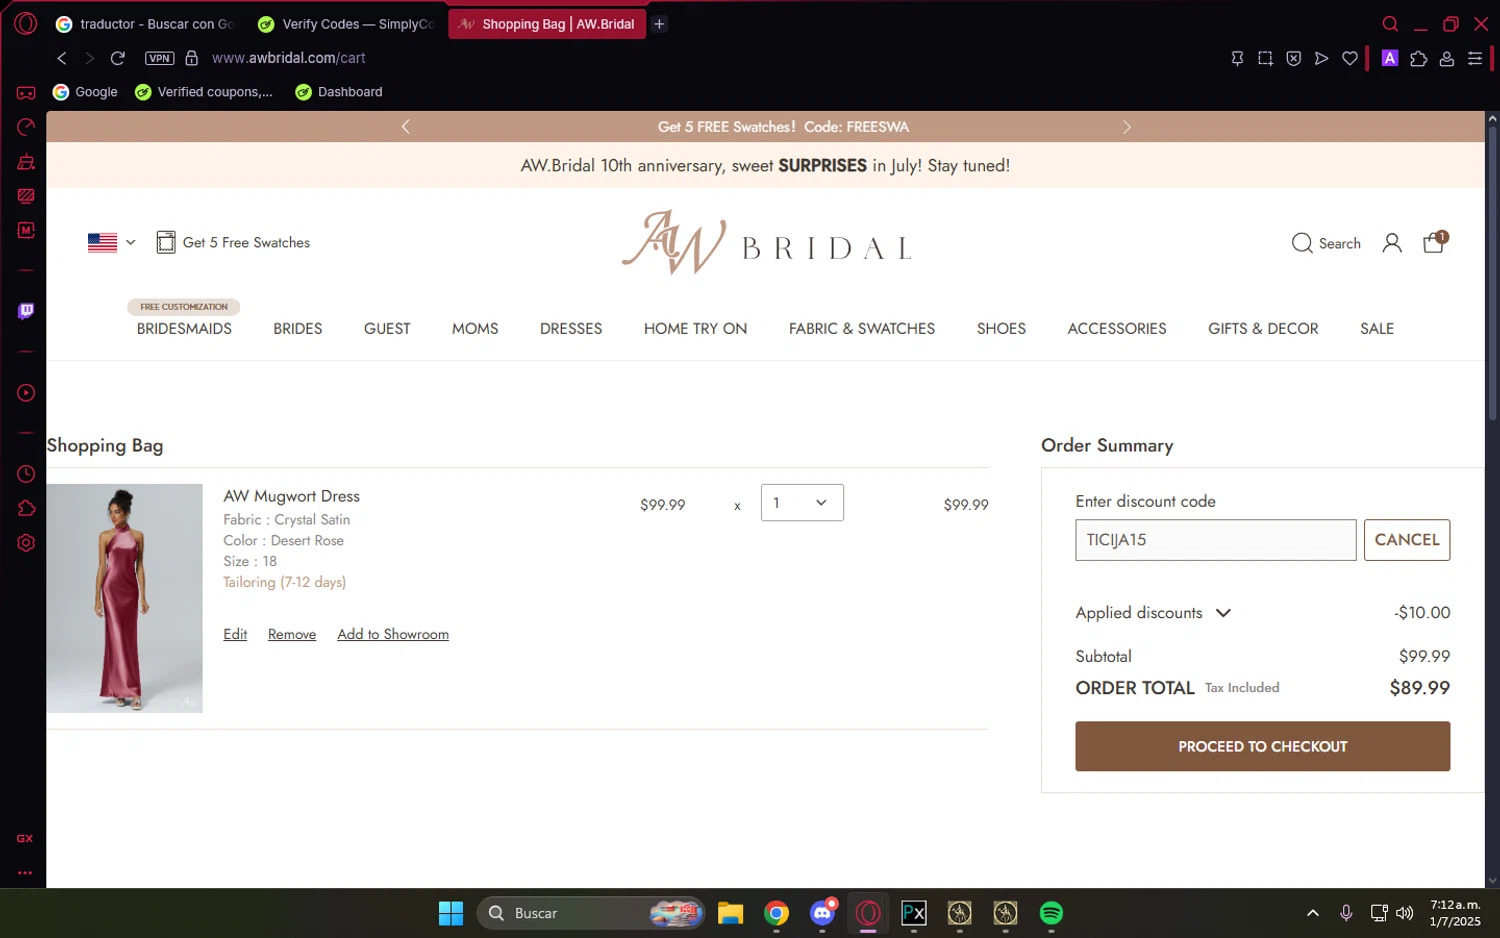Open the quantity dropdown showing 1

point(802,503)
